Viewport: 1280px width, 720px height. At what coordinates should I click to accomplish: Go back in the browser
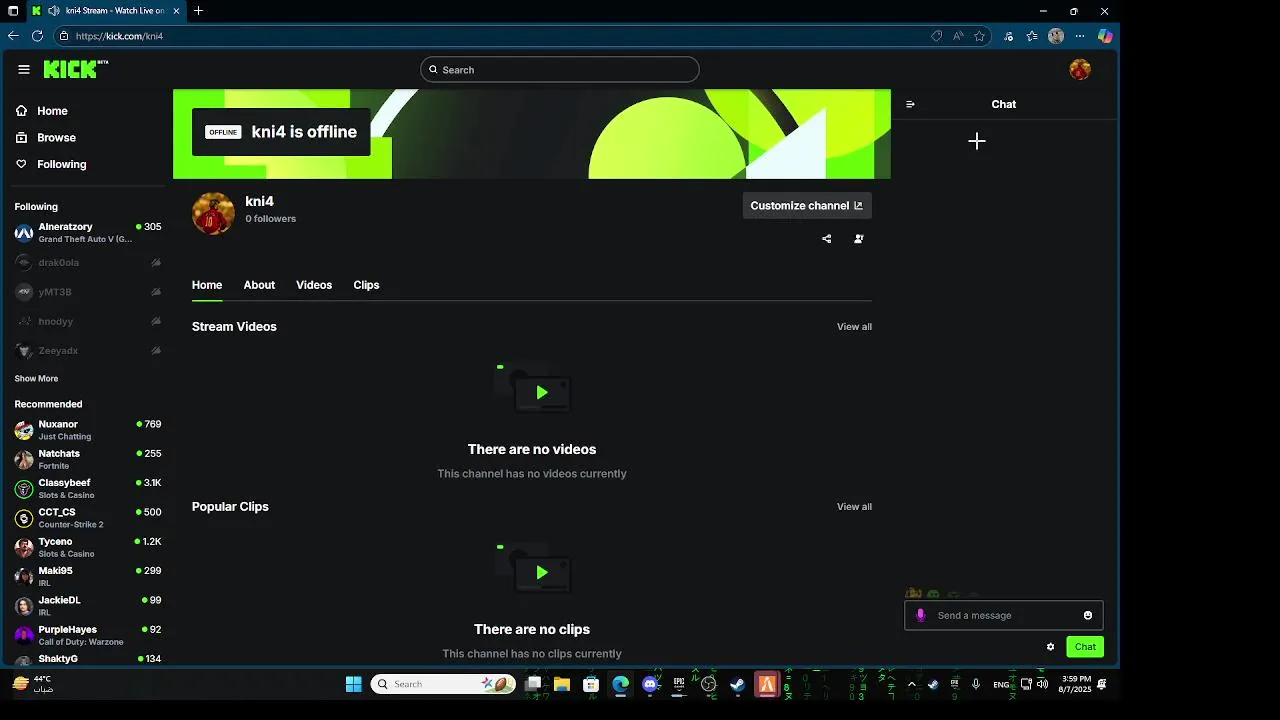point(13,36)
